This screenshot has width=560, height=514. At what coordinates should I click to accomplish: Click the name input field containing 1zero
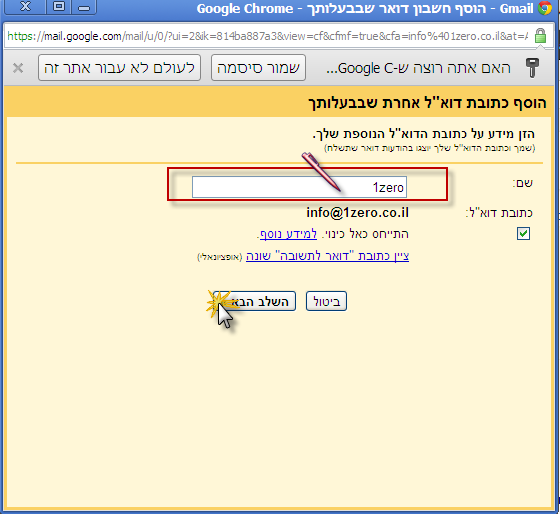[299, 187]
